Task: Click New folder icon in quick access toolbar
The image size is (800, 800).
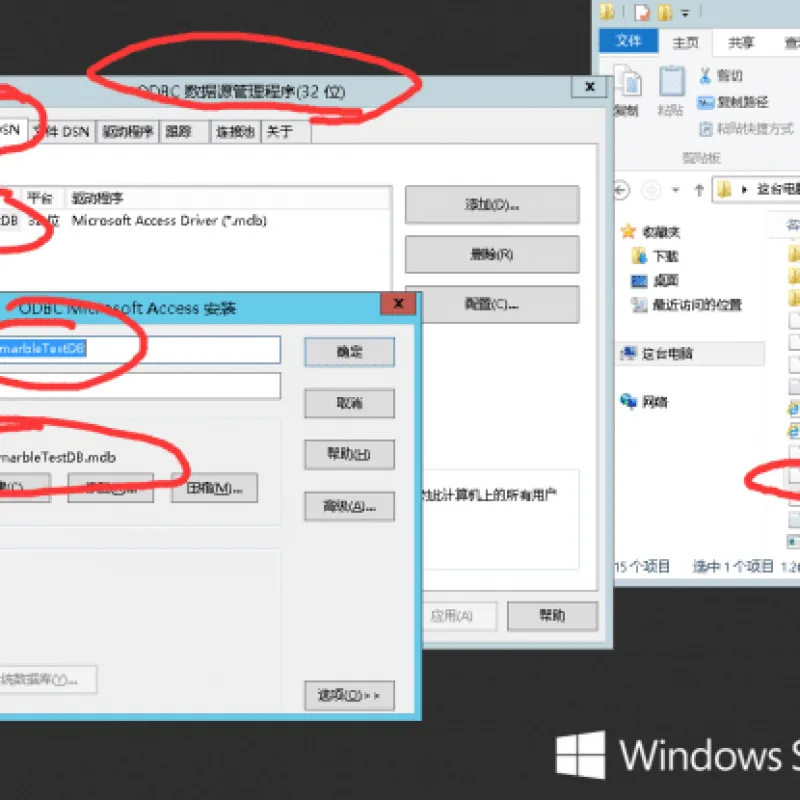Action: [x=665, y=12]
